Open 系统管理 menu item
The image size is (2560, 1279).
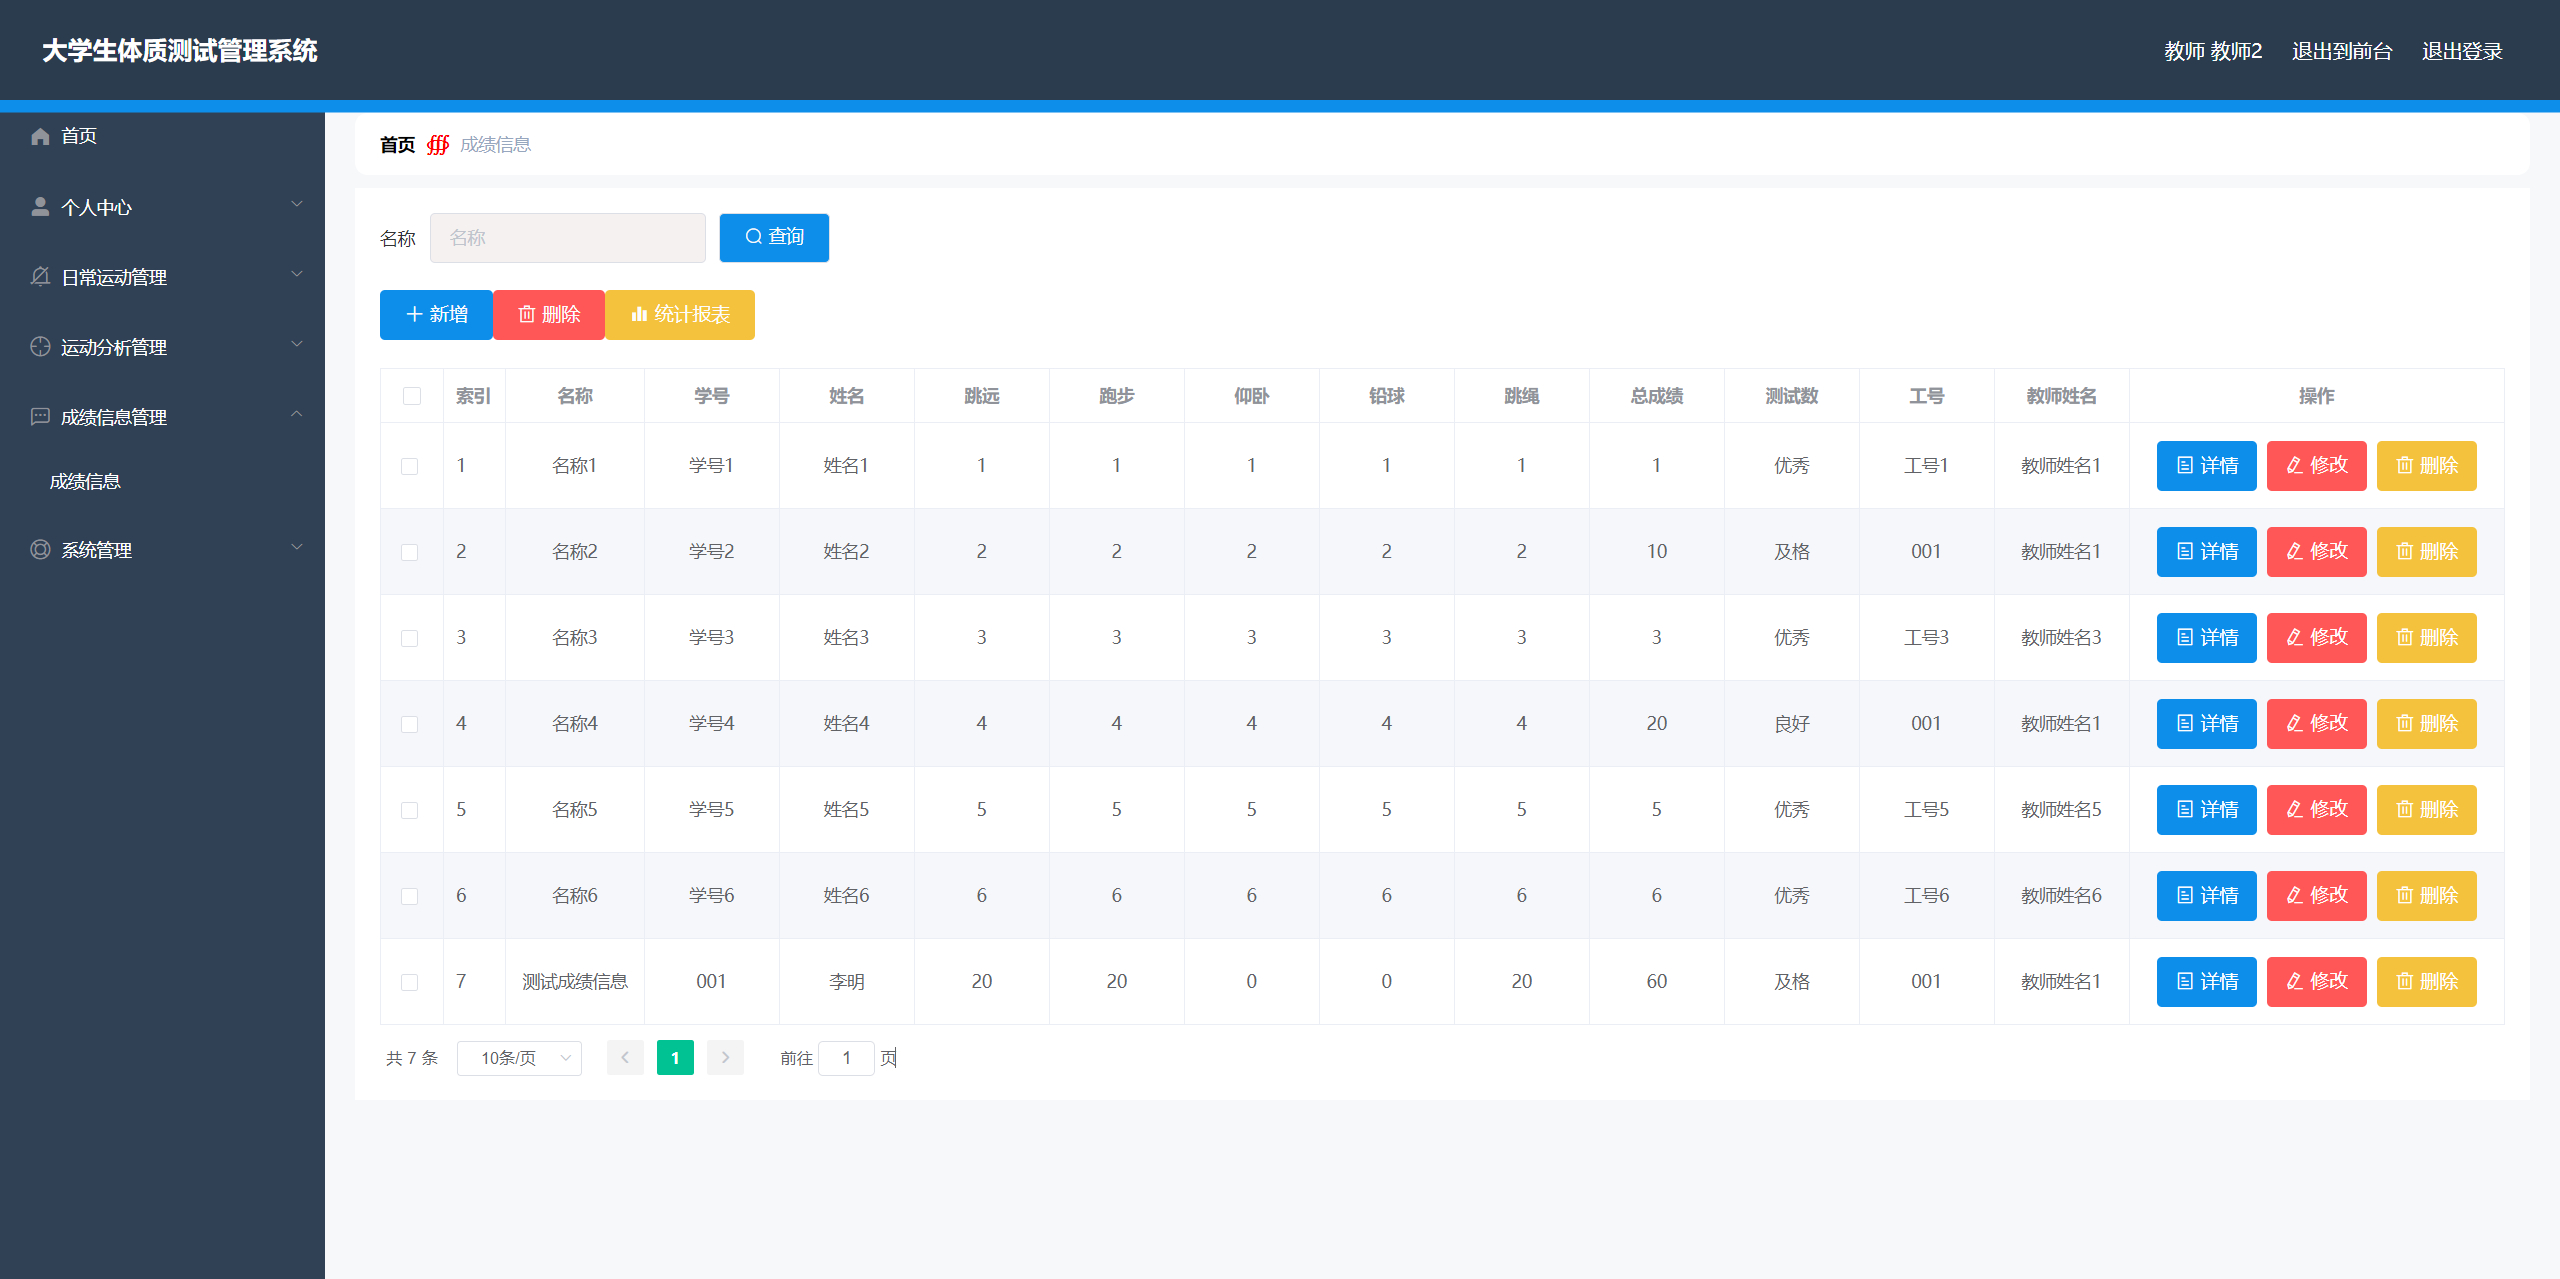[162, 550]
